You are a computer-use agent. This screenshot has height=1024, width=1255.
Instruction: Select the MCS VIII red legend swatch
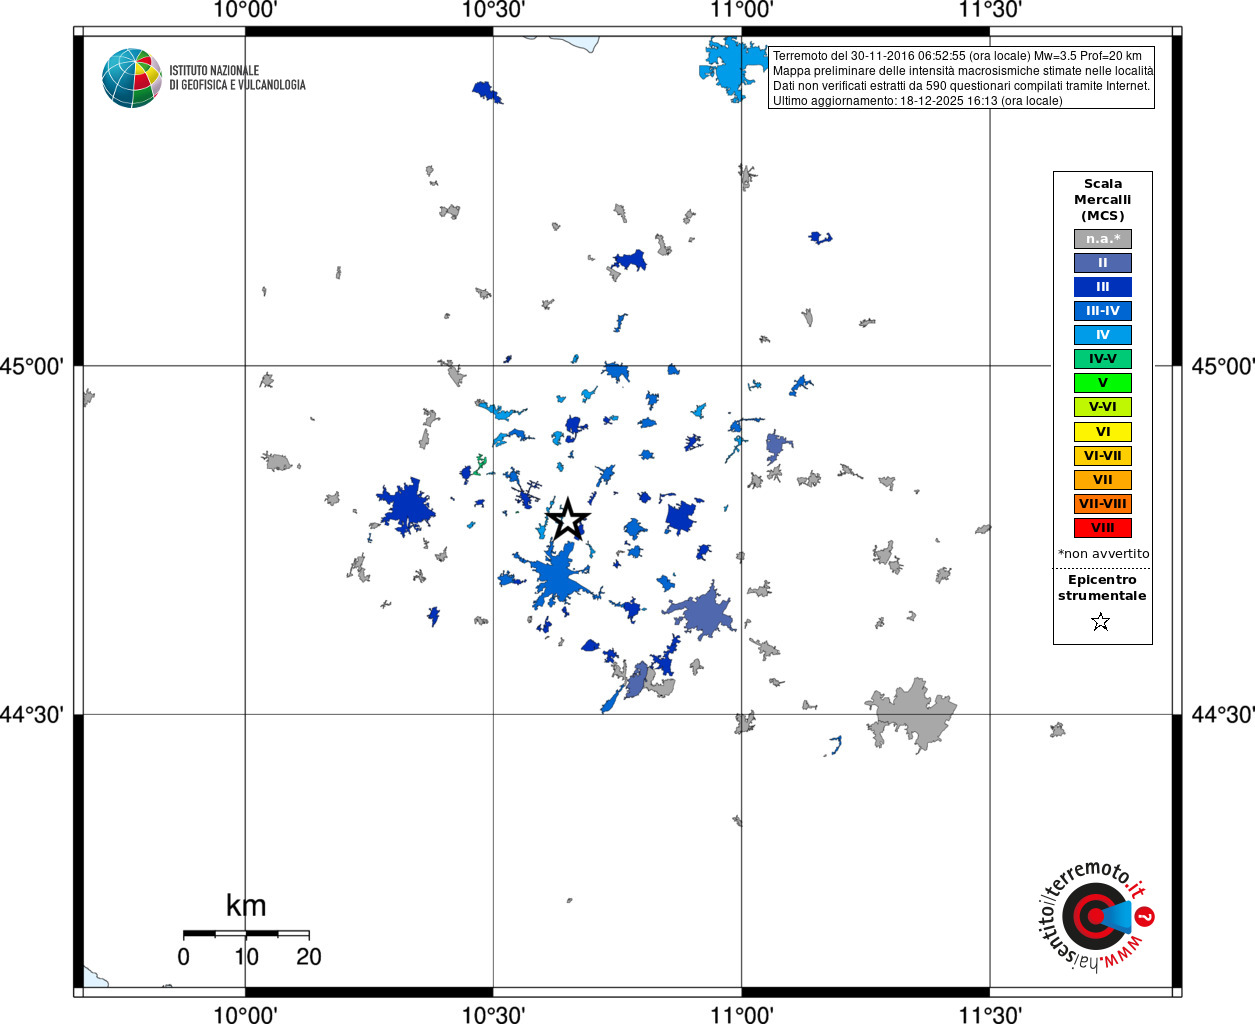[1103, 528]
